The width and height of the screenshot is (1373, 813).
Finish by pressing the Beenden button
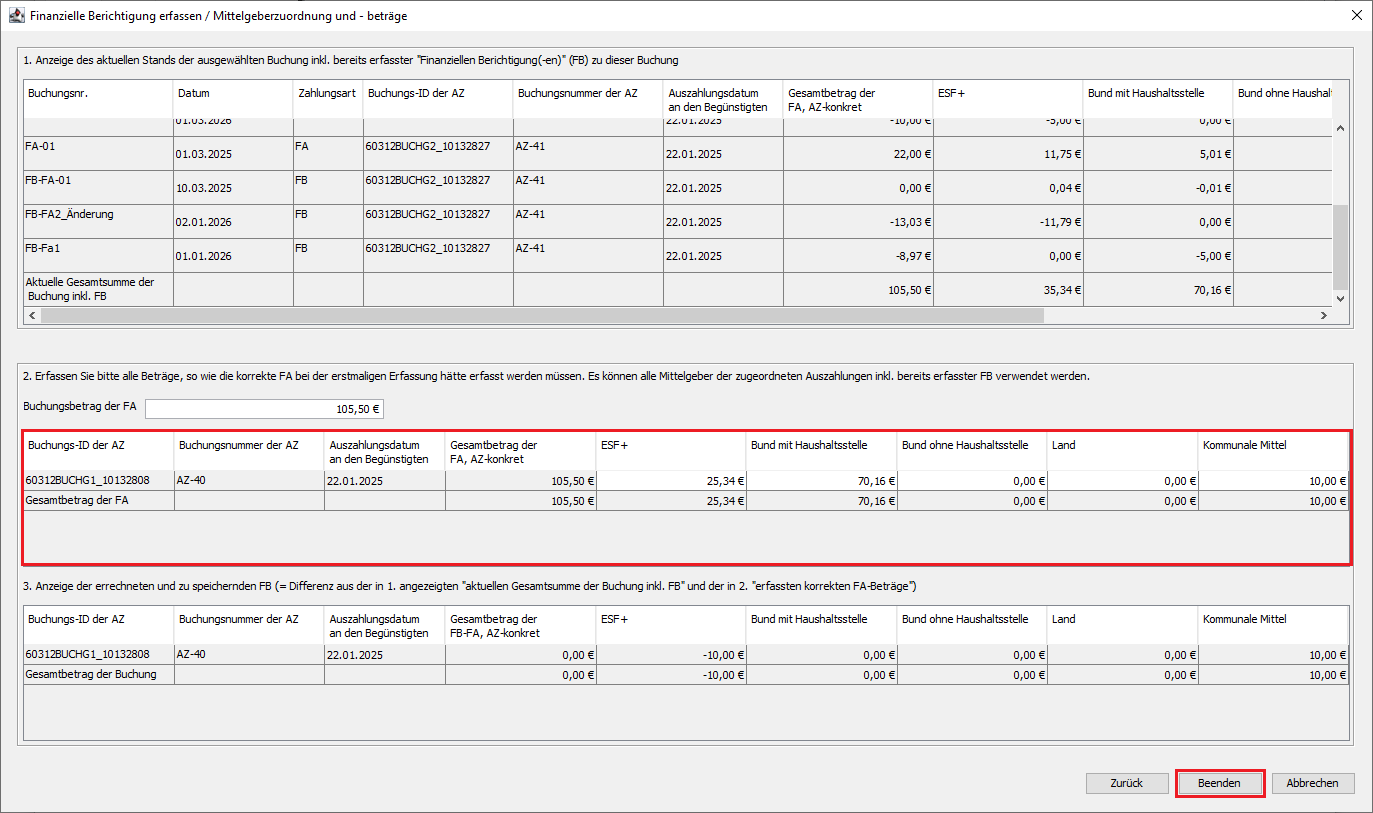click(x=1219, y=783)
